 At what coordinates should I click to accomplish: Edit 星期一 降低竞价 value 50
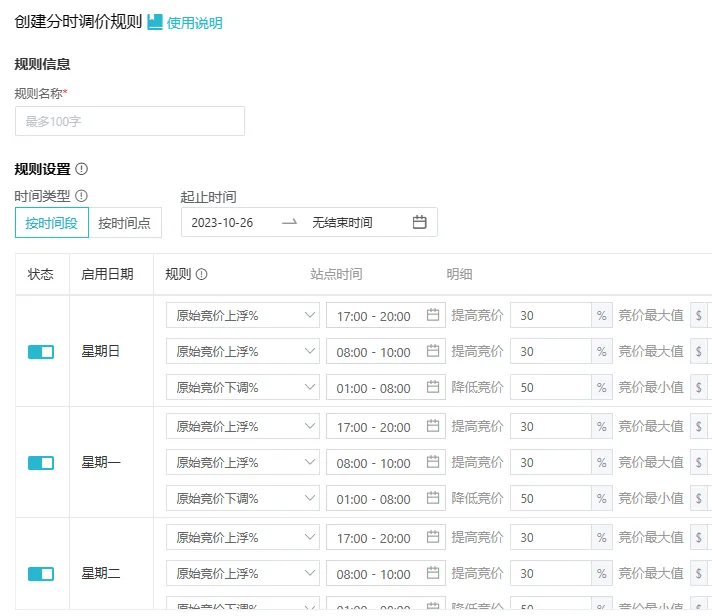pyautogui.click(x=551, y=498)
